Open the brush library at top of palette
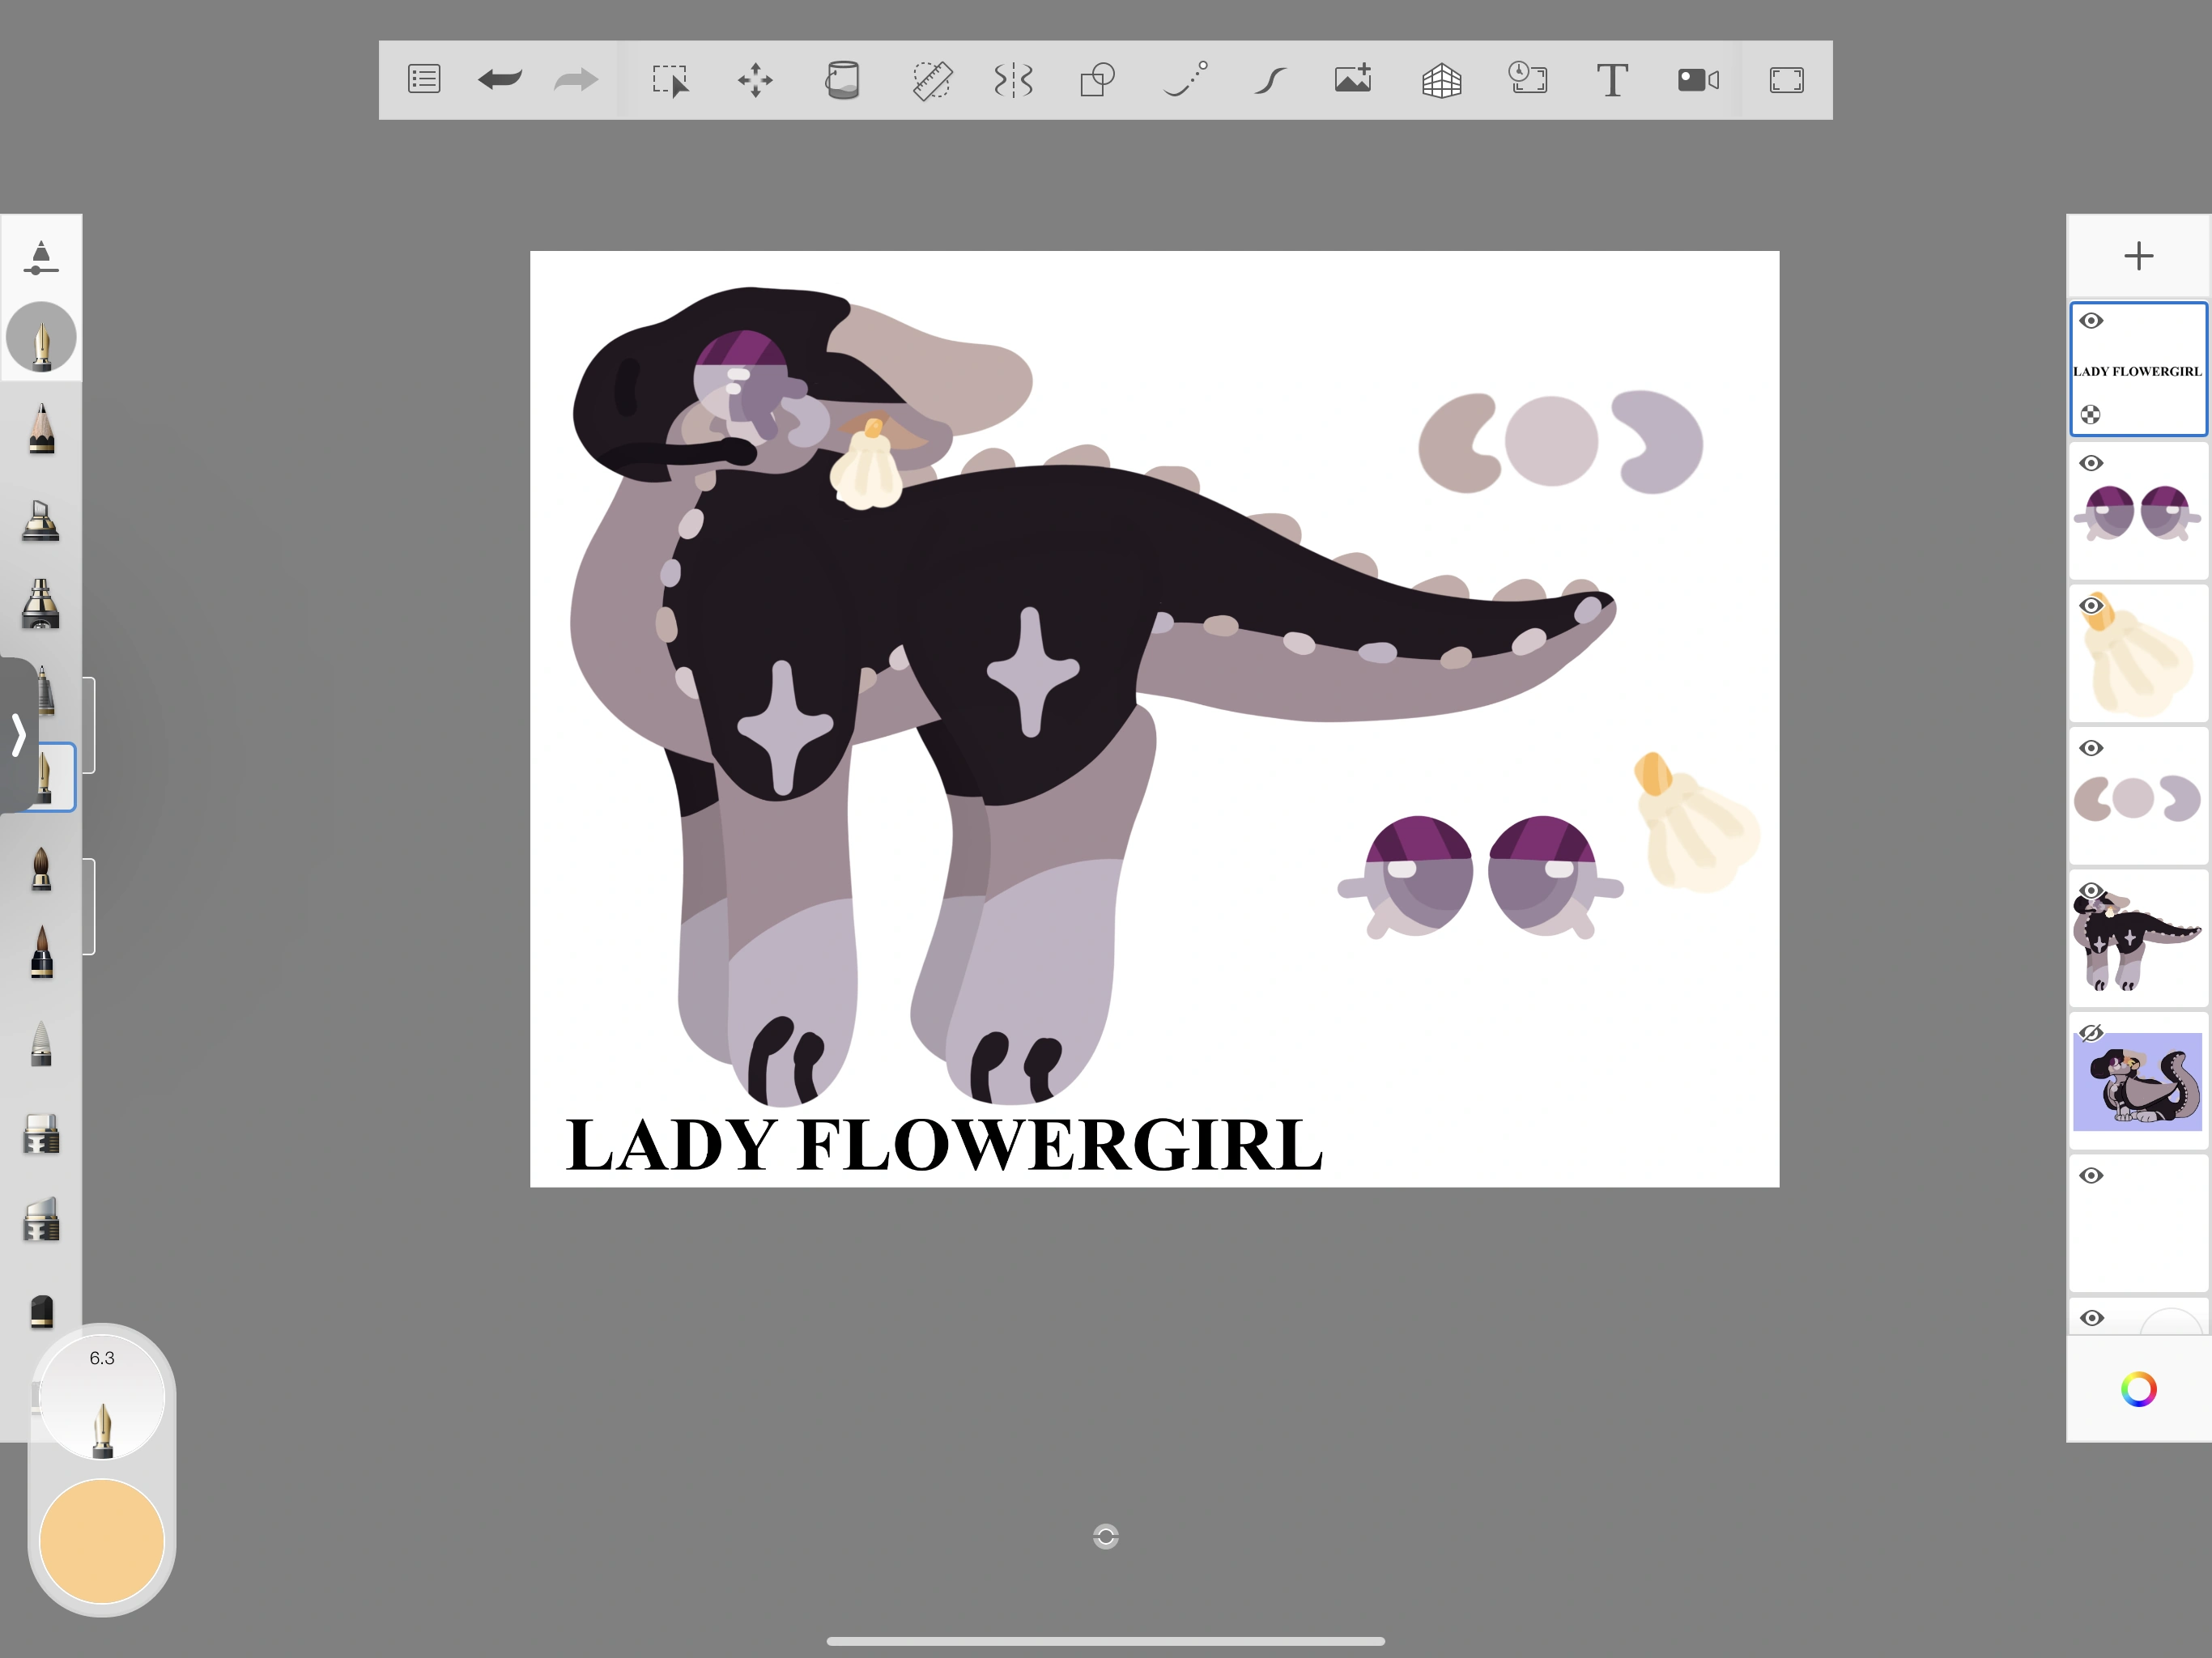The image size is (2212, 1658). pyautogui.click(x=40, y=257)
